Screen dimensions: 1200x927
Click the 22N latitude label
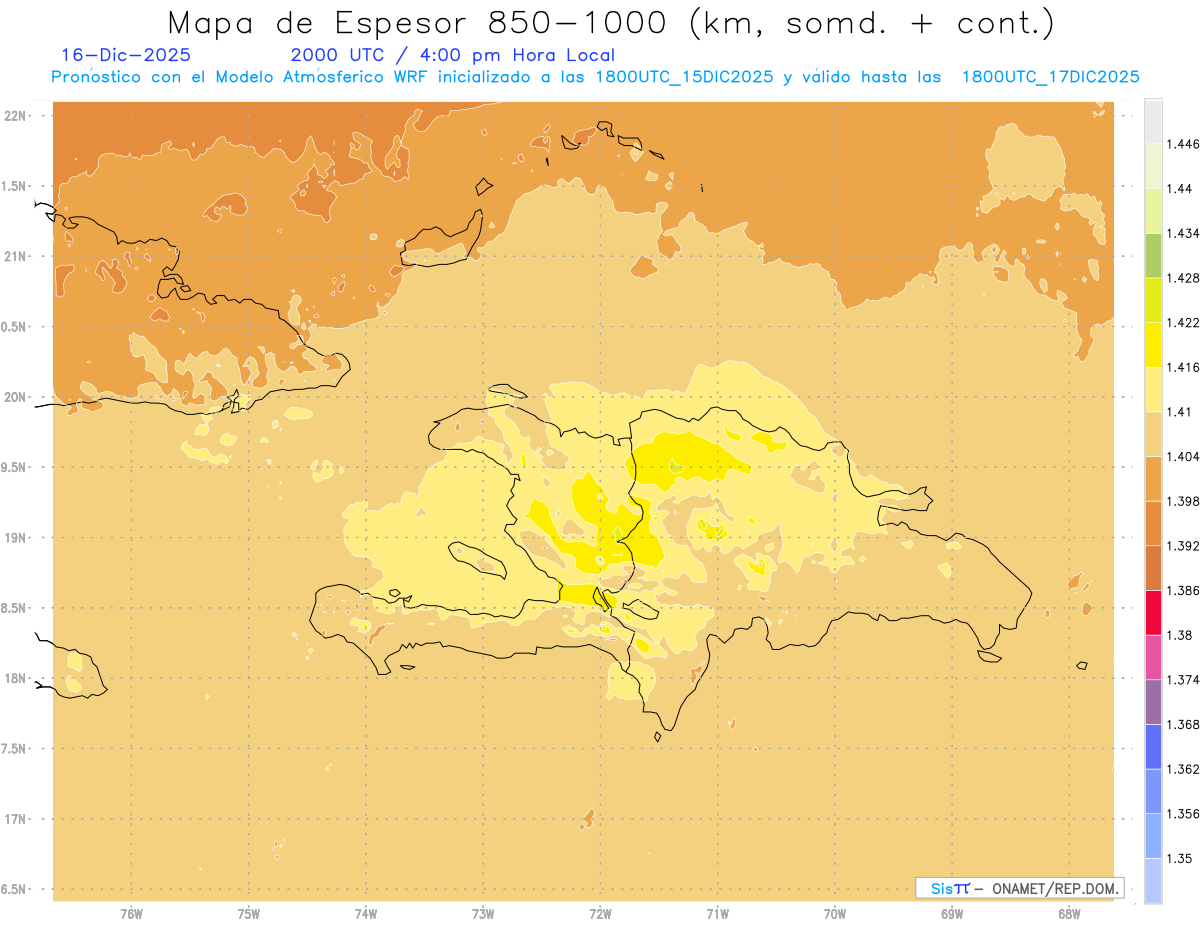16,116
